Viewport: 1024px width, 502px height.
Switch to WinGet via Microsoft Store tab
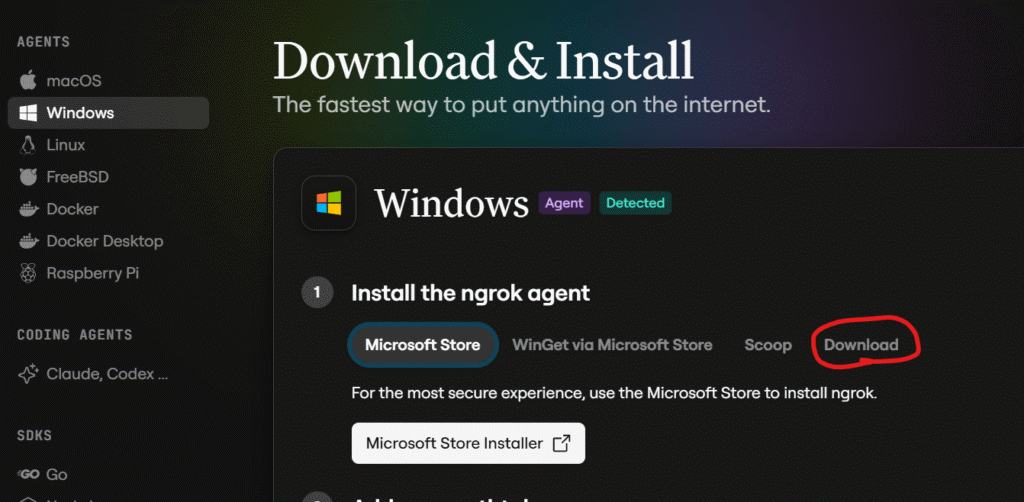tap(612, 345)
